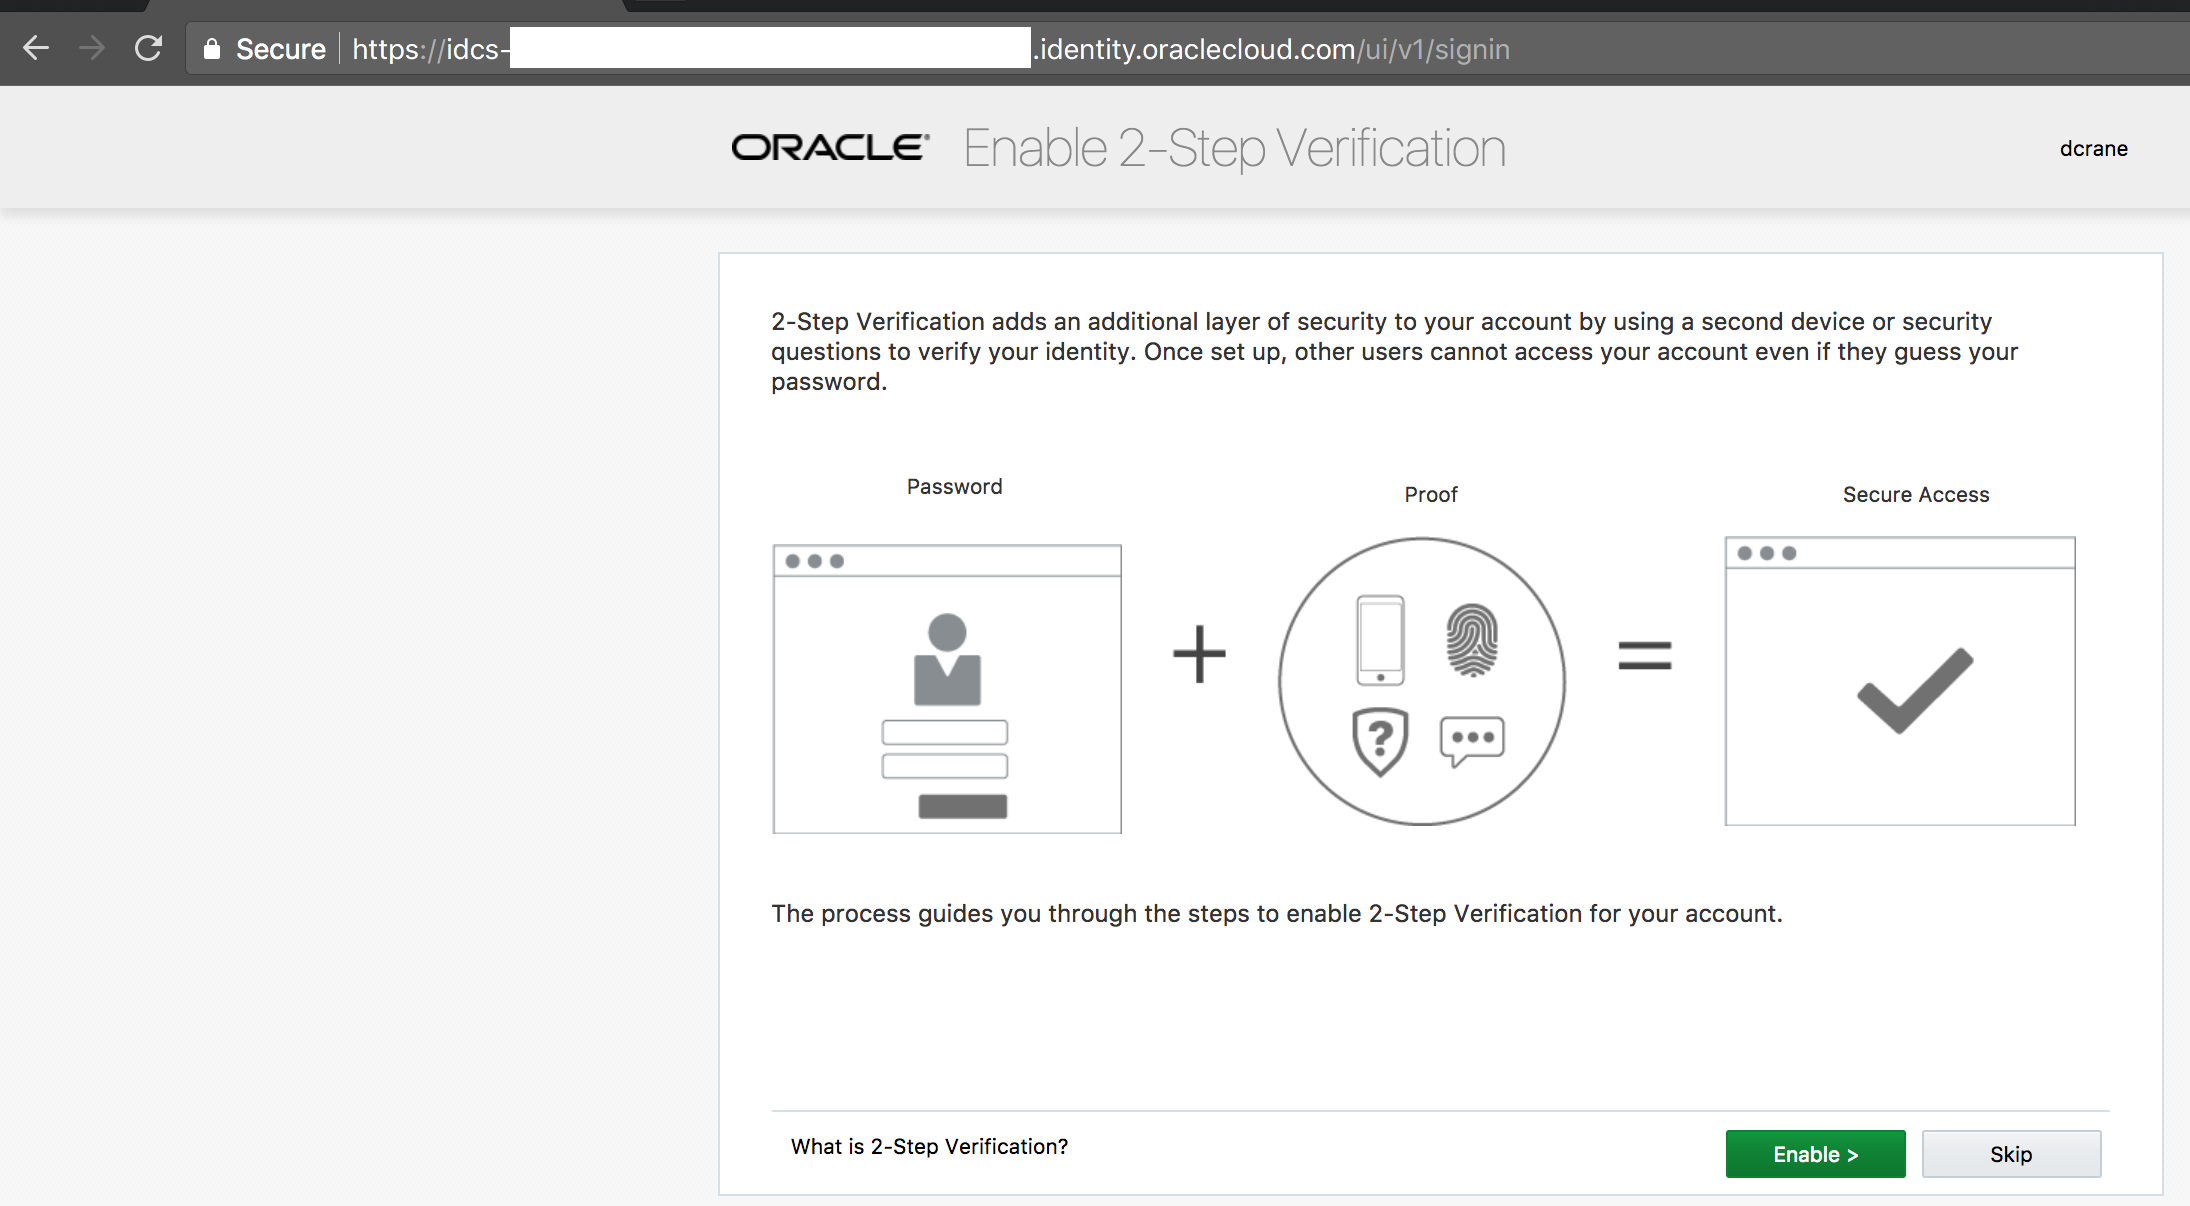Click the 'The process guides you' sentence
The width and height of the screenshot is (2190, 1206).
[x=1277, y=914]
